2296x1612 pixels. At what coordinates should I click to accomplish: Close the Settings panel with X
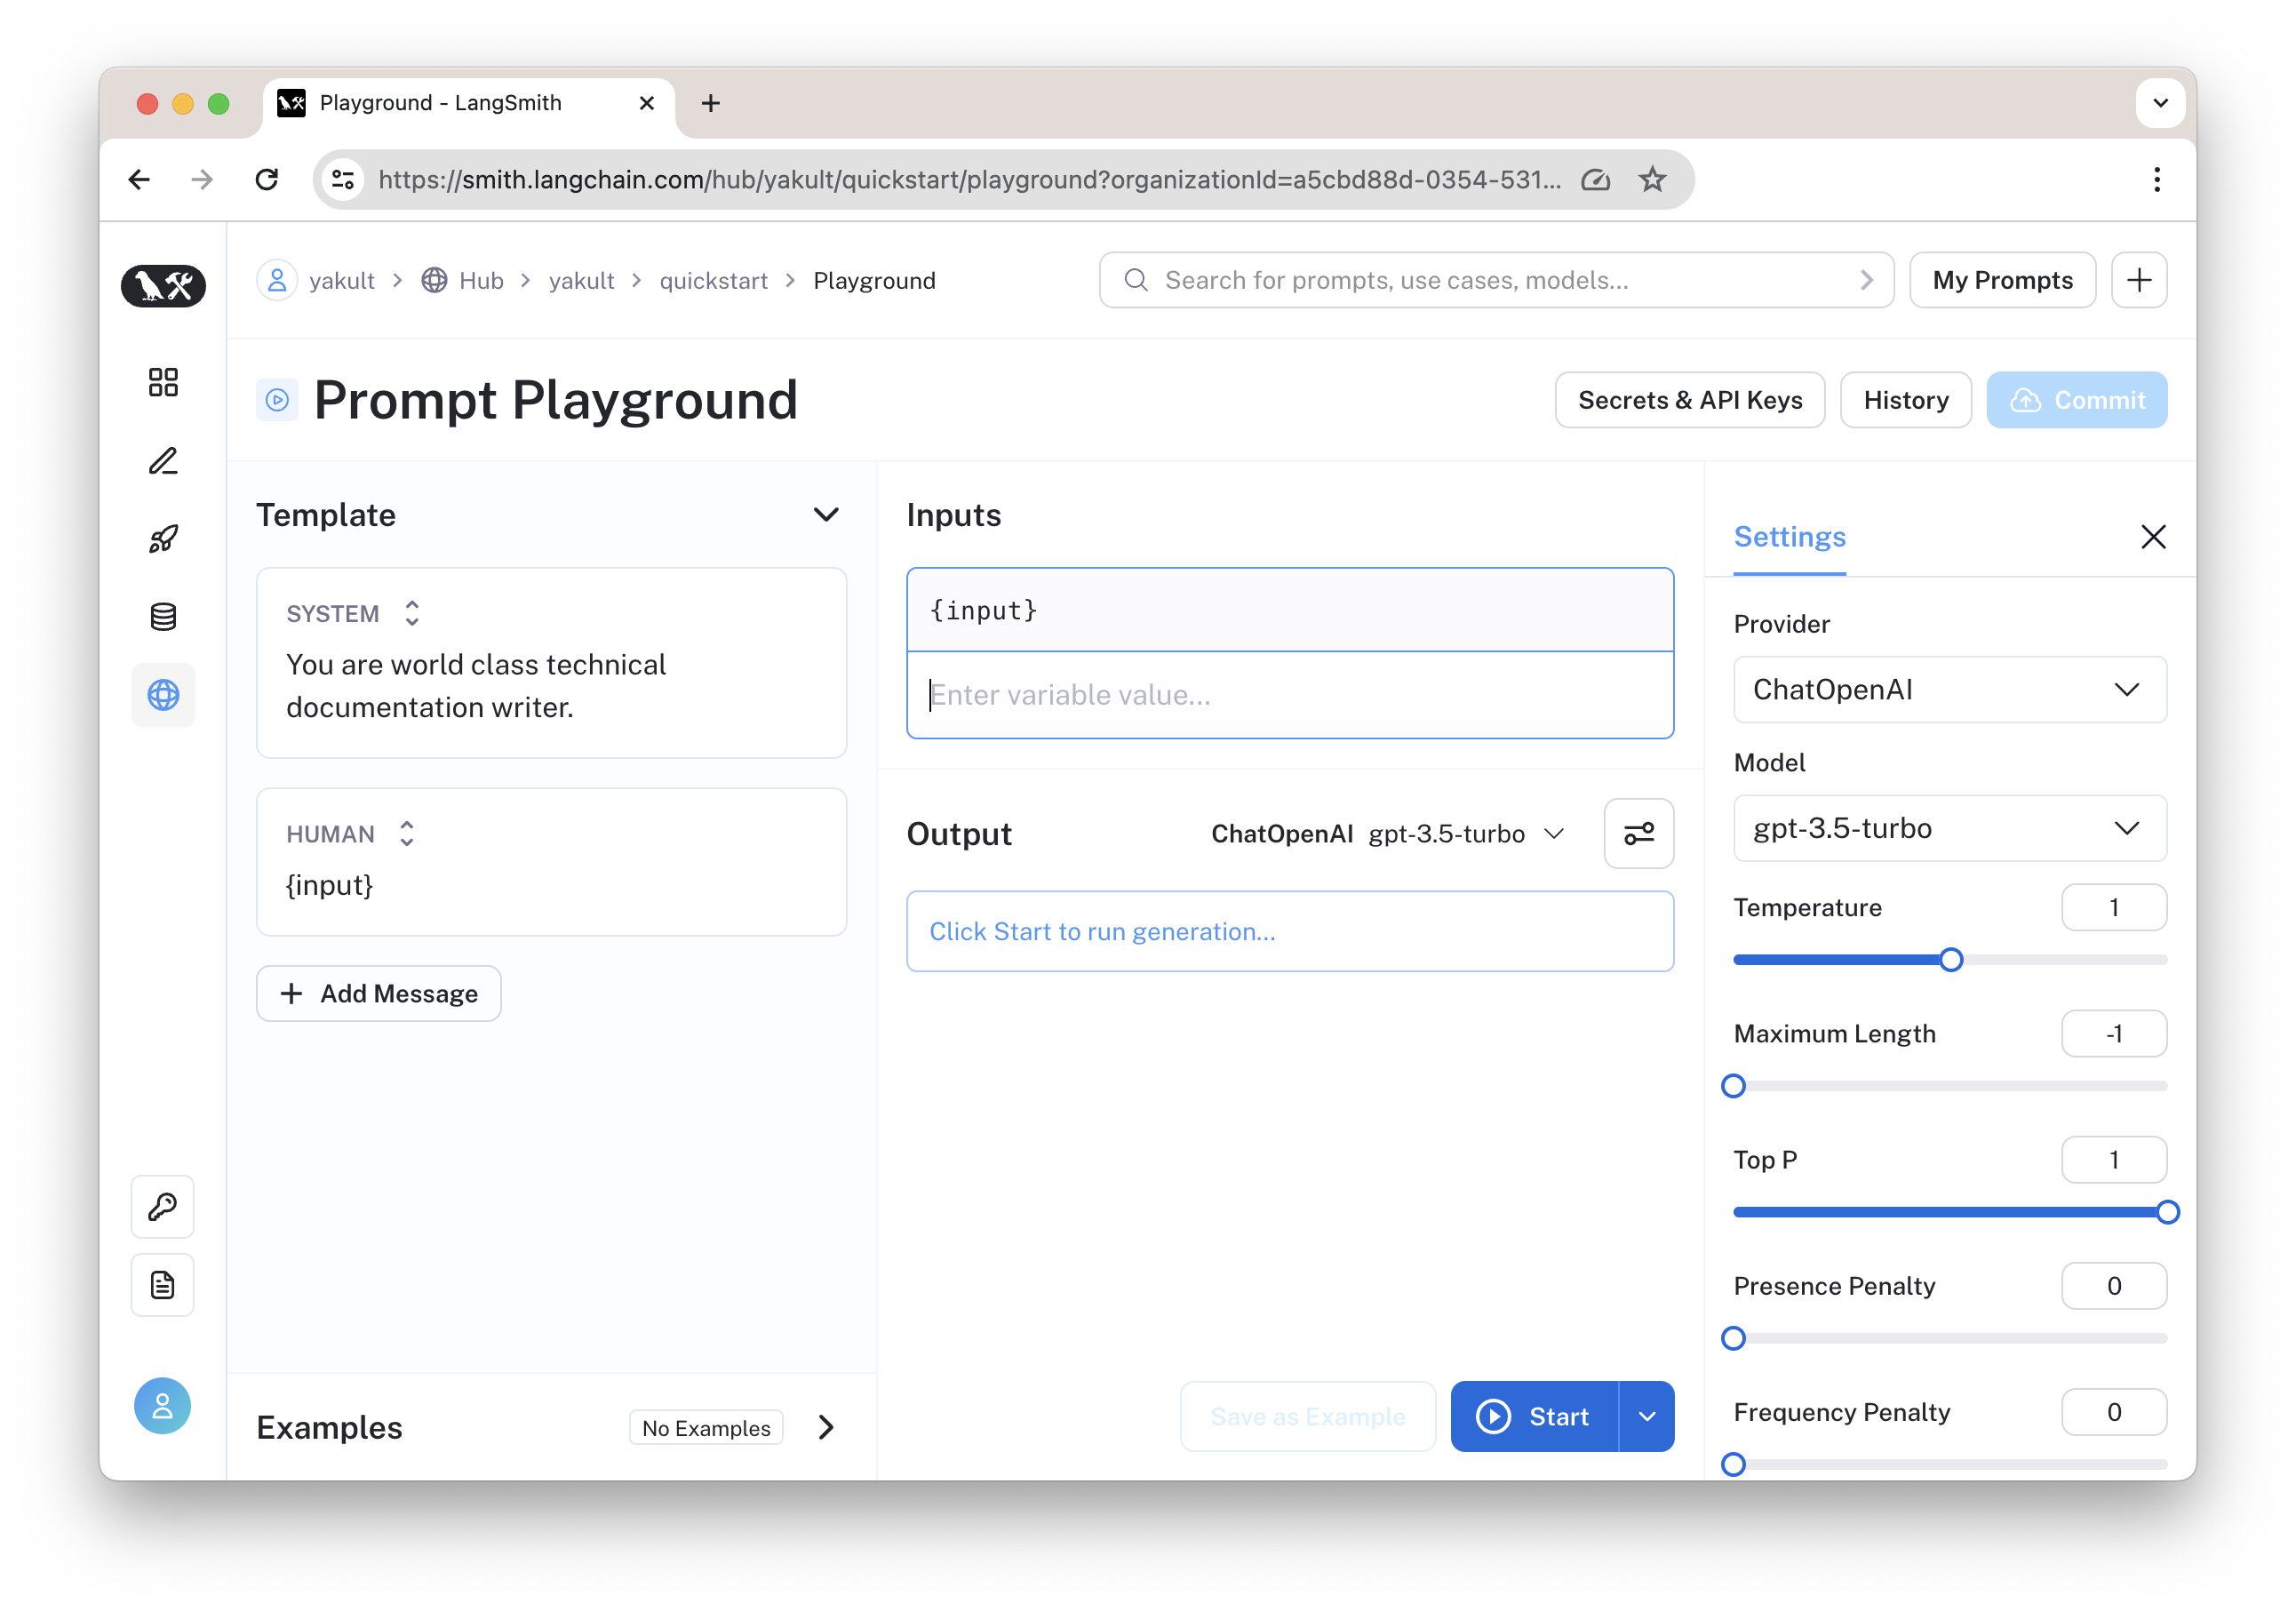click(2153, 537)
